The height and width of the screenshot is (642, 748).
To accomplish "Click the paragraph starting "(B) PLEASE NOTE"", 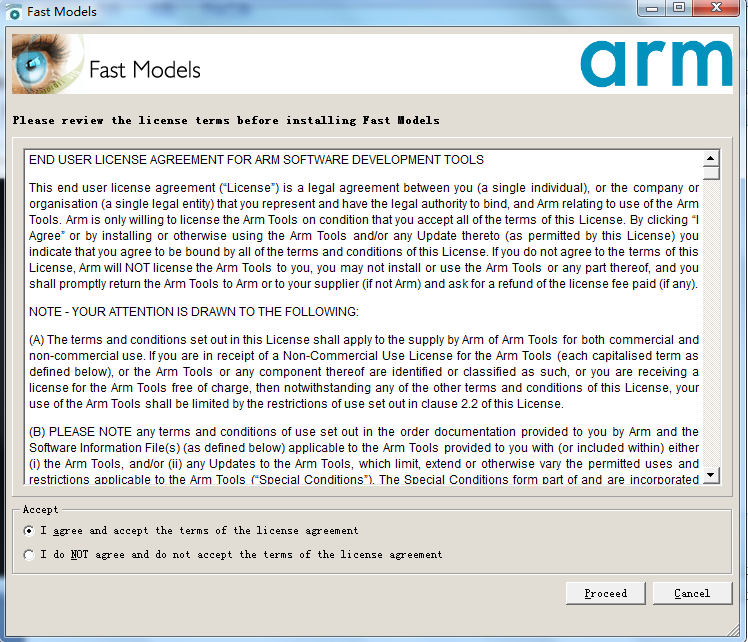I will coord(364,456).
